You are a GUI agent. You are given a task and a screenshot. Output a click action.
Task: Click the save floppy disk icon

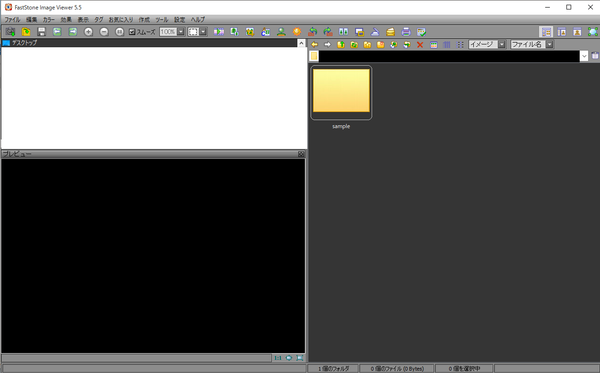[41, 32]
